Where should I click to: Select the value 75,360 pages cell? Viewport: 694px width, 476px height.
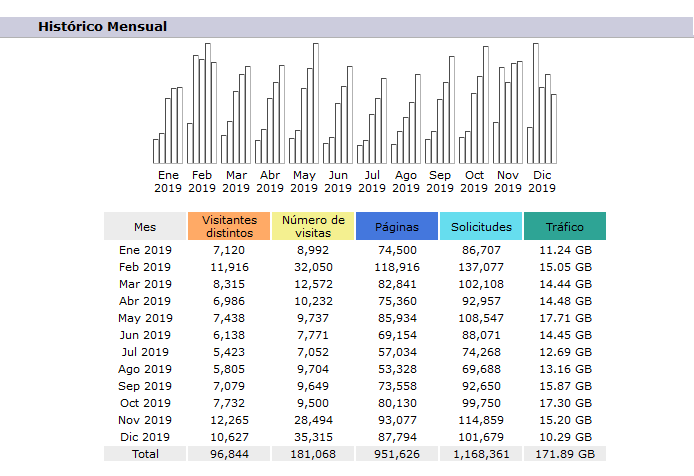[397, 301]
